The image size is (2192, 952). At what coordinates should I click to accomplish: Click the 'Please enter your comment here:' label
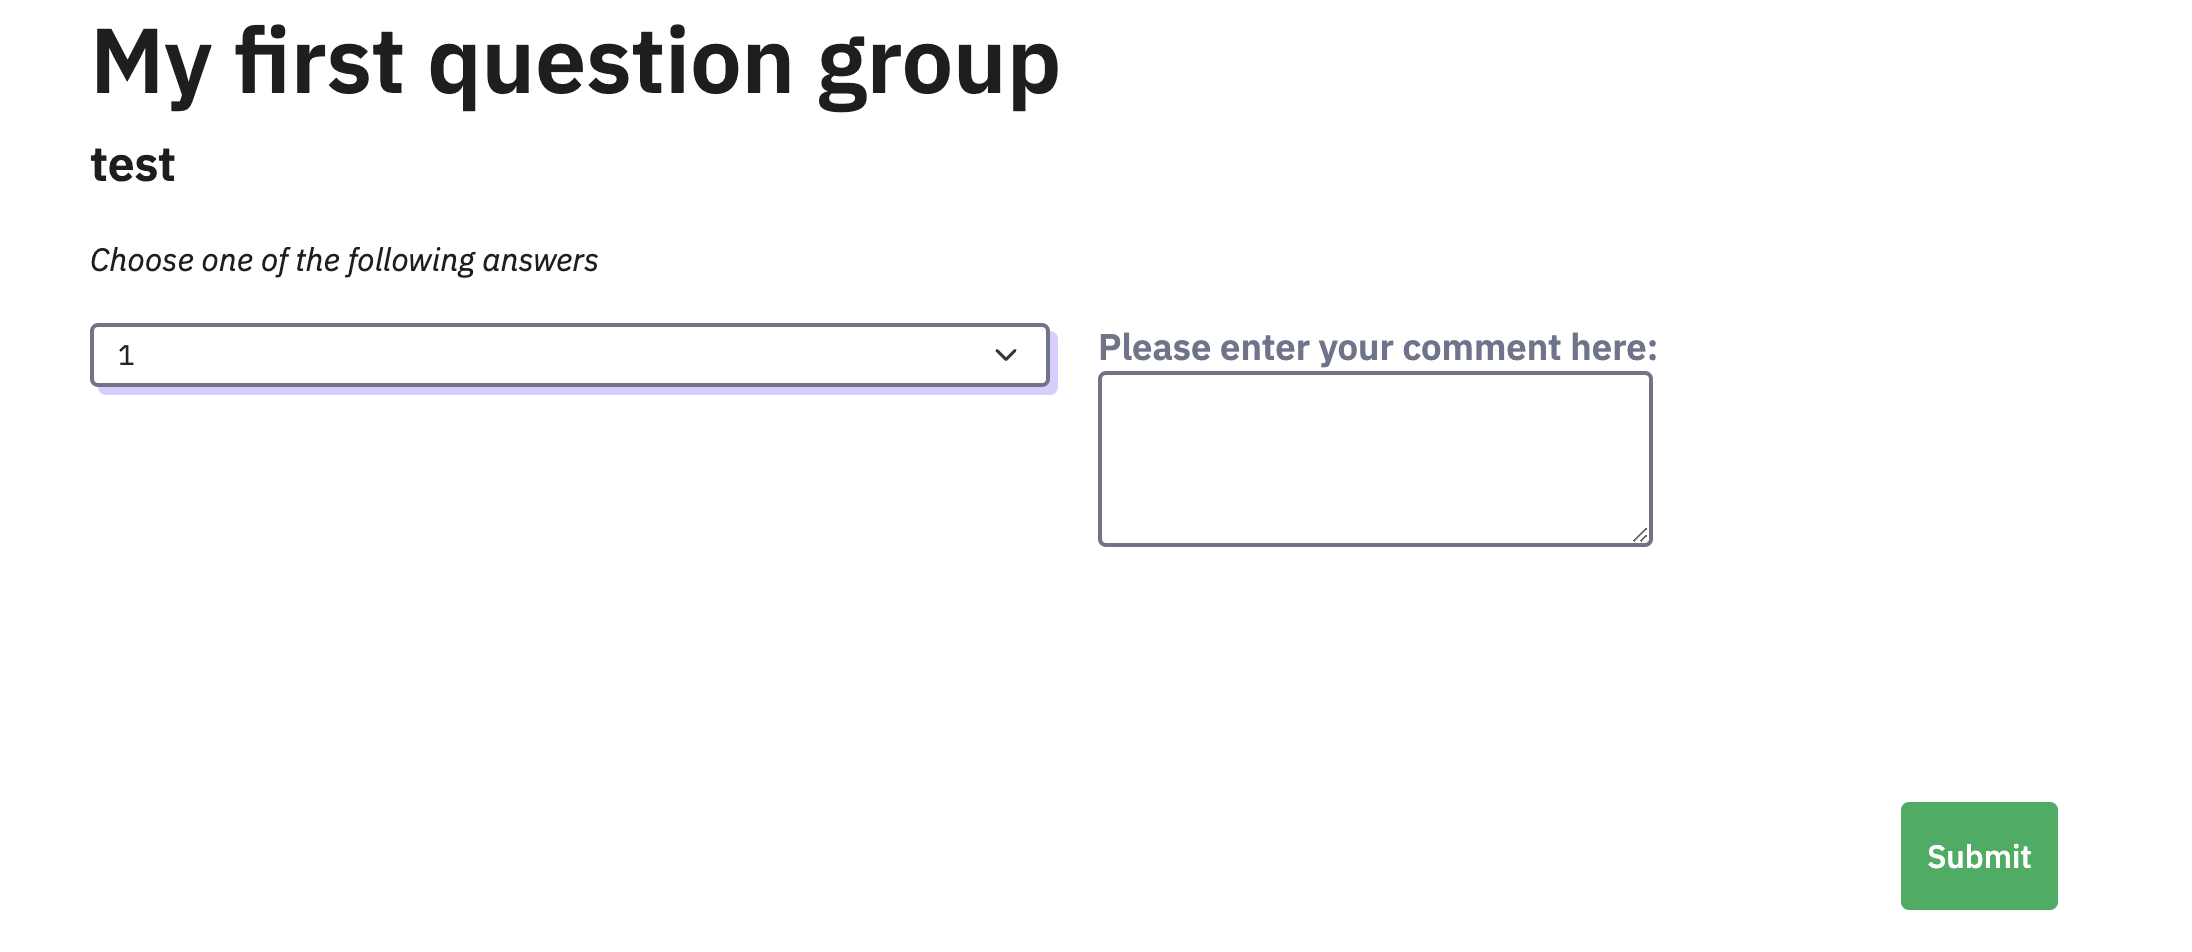click(x=1377, y=348)
